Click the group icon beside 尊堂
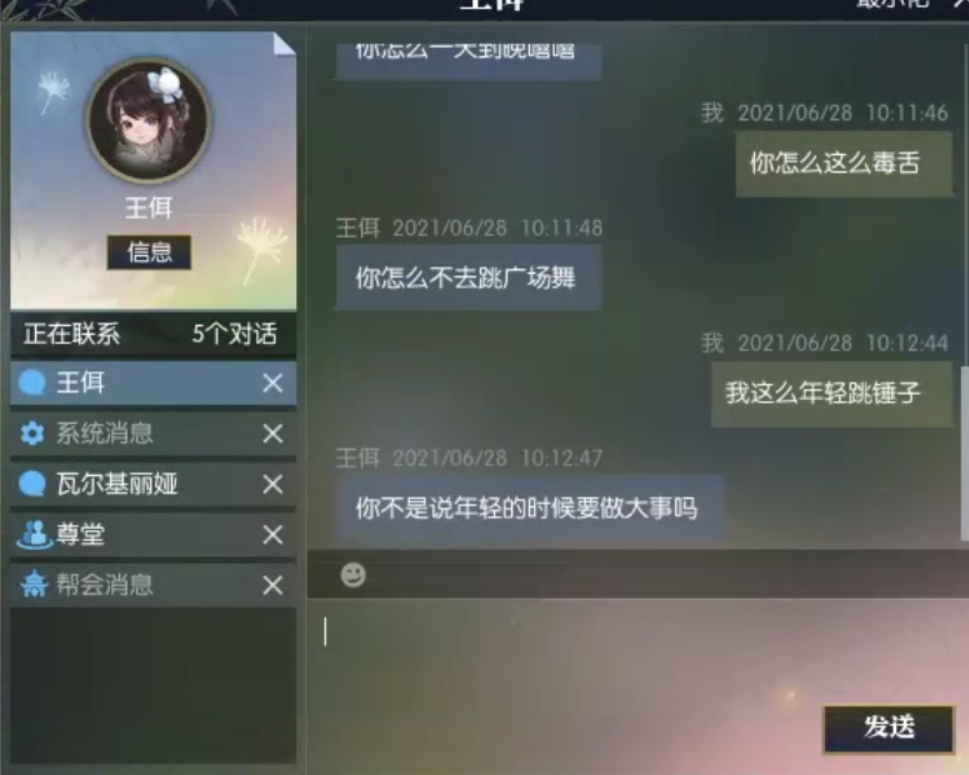Viewport: 969px width, 775px height. [x=34, y=535]
